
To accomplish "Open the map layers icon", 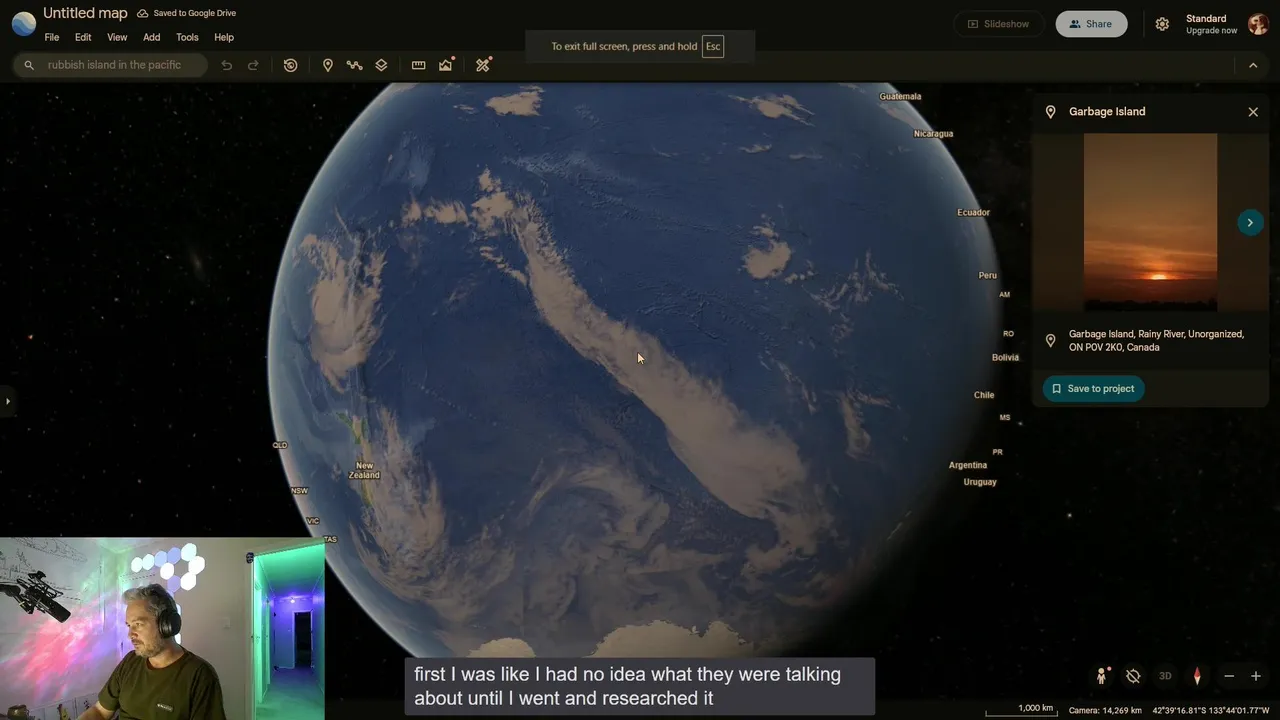I will 381,65.
